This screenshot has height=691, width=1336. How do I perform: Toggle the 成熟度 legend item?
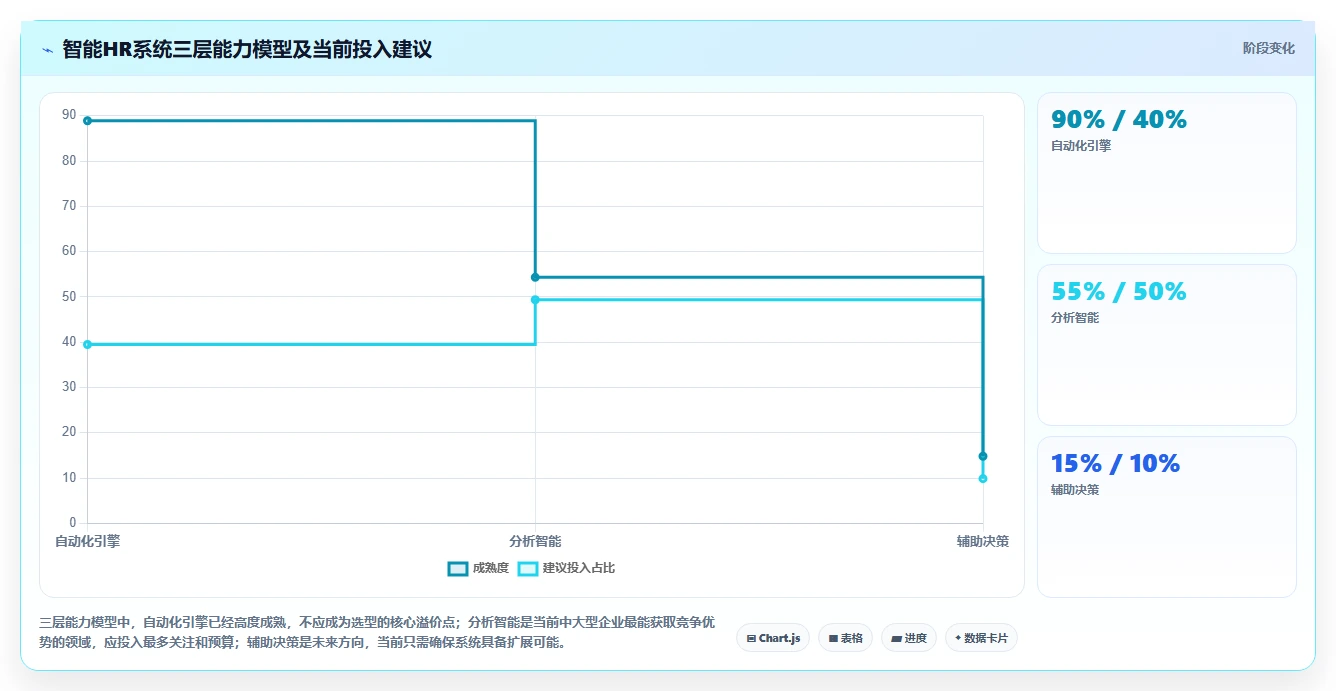coord(479,568)
